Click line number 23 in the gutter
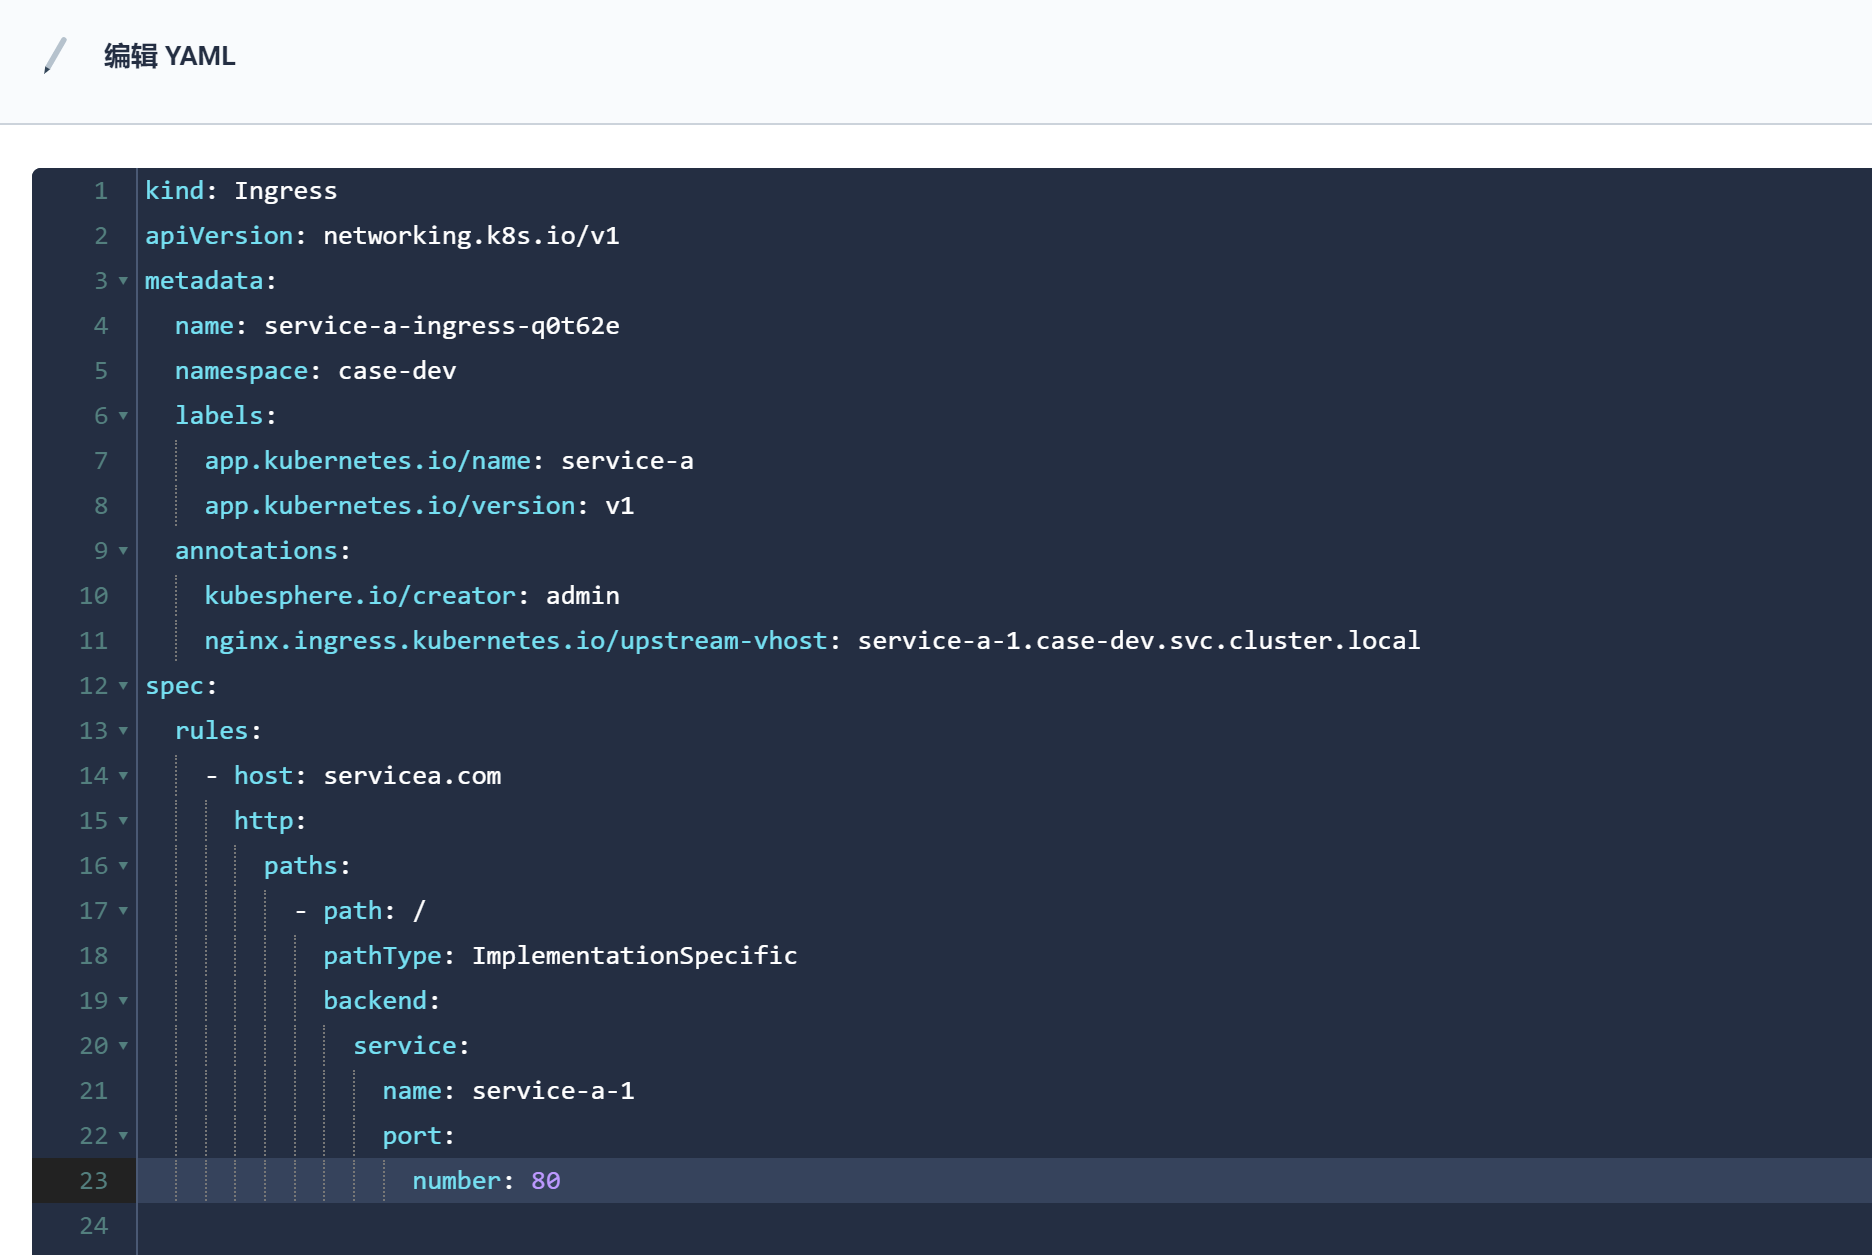1872x1255 pixels. pos(93,1181)
